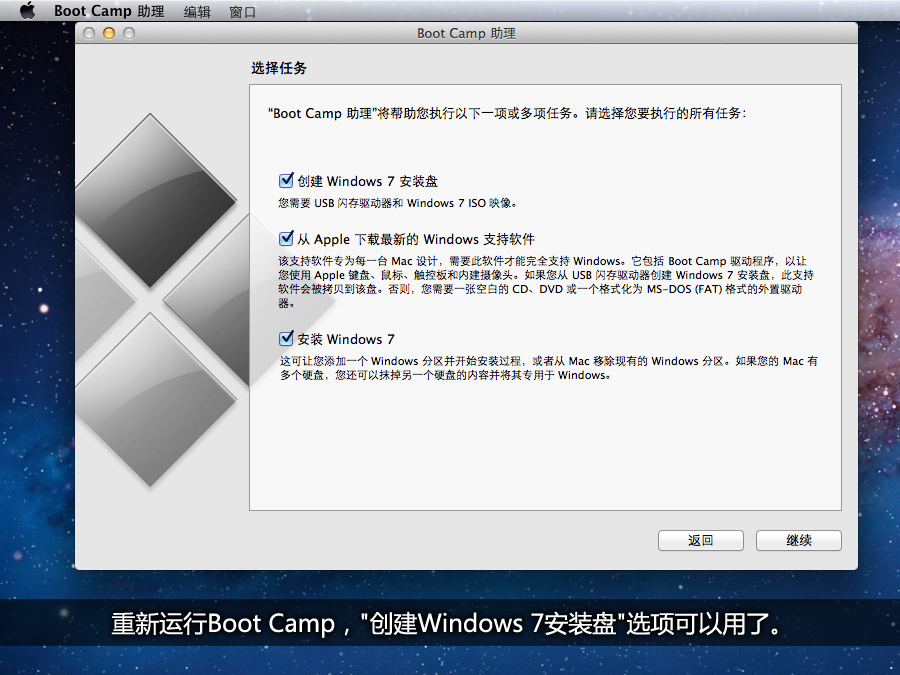Click the paragraph starting 该支持软件专为每一台 Mac 设计
This screenshot has height=675, width=900.
point(546,282)
